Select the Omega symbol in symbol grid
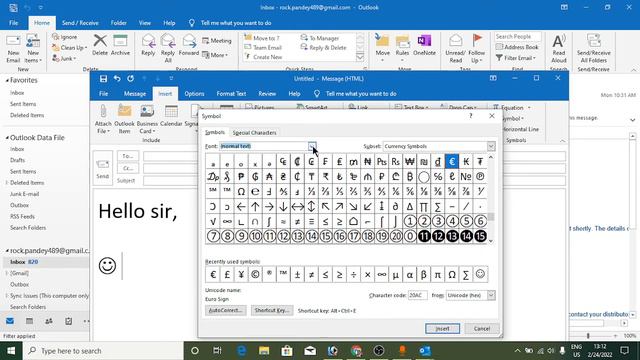This screenshot has width=640, height=360. 241,191
